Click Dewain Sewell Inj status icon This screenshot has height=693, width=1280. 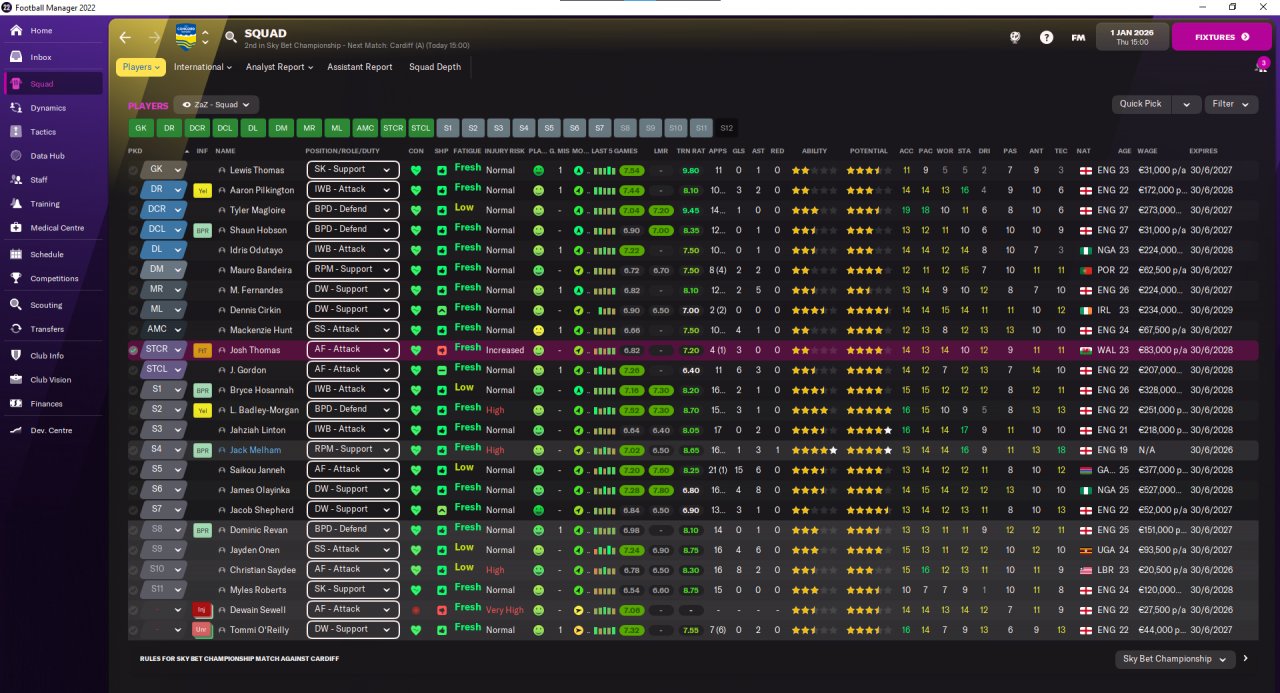coord(202,610)
